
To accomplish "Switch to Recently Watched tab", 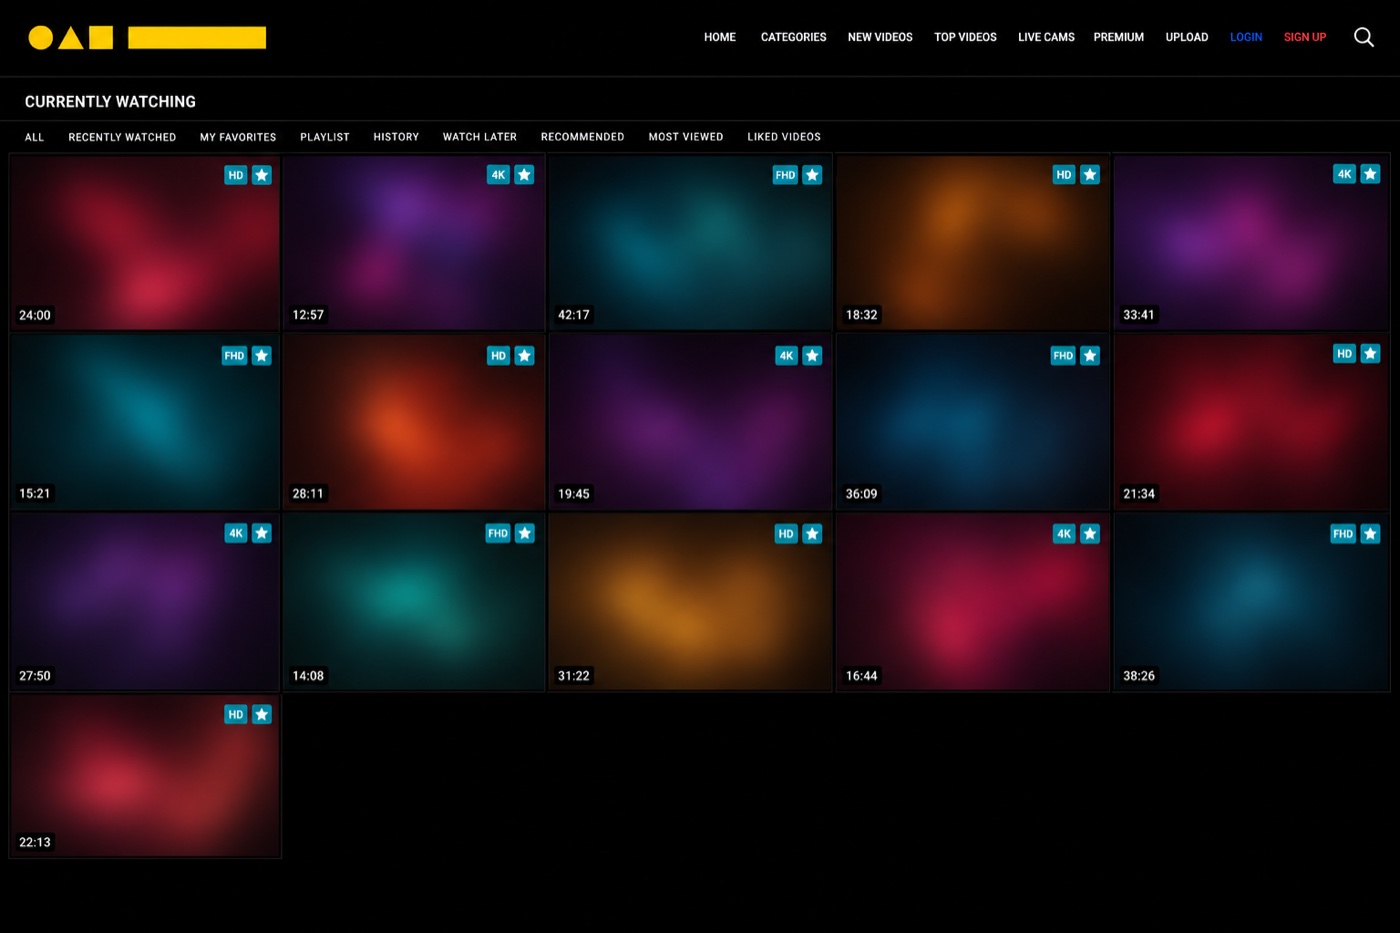I will (122, 137).
